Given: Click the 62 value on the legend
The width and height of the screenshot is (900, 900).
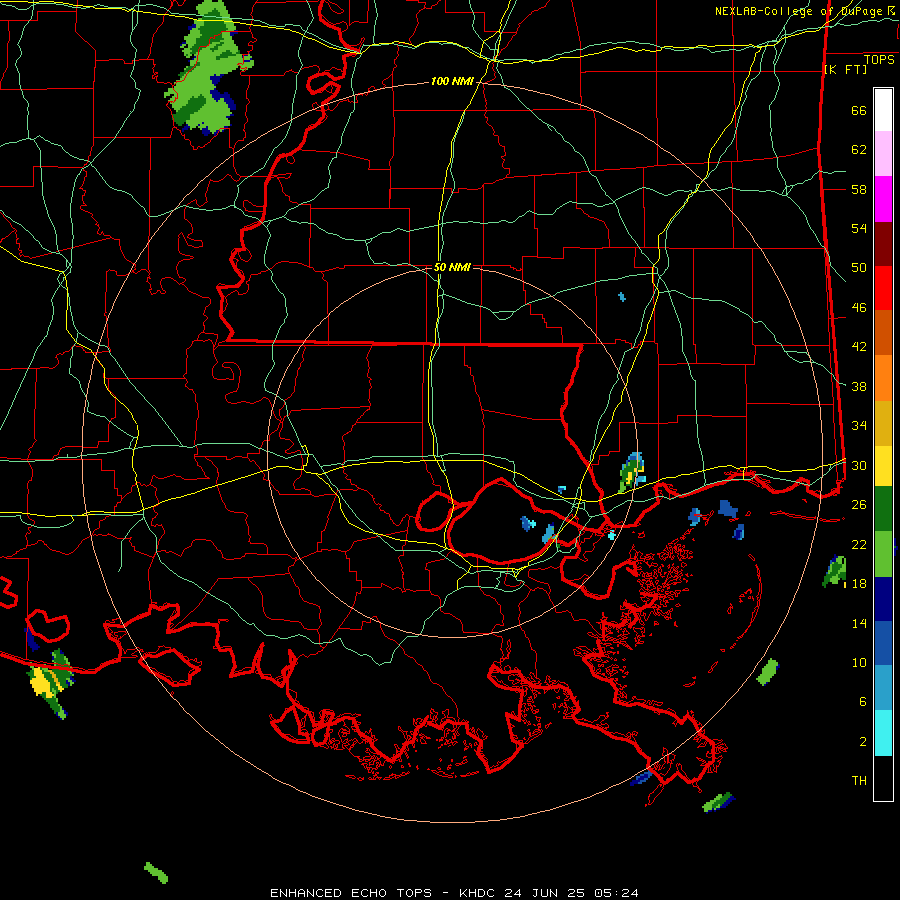Looking at the screenshot, I should [x=858, y=150].
